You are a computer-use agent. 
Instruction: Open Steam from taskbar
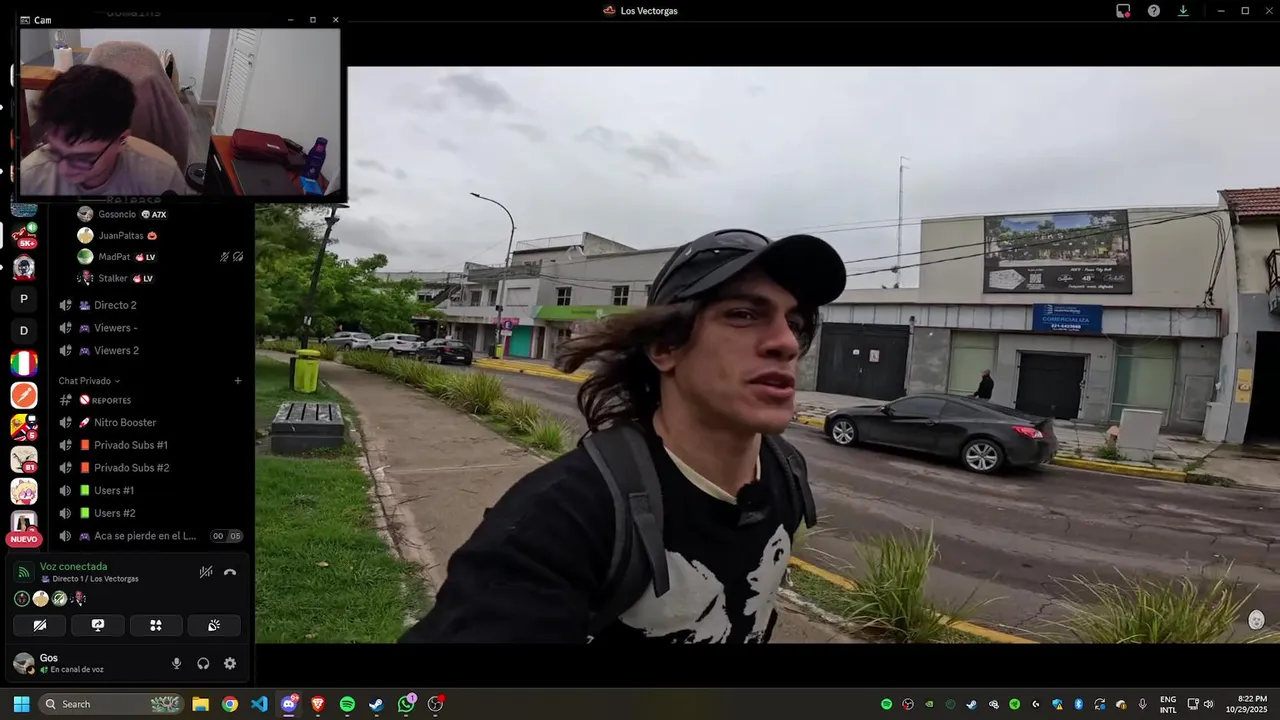coord(376,704)
